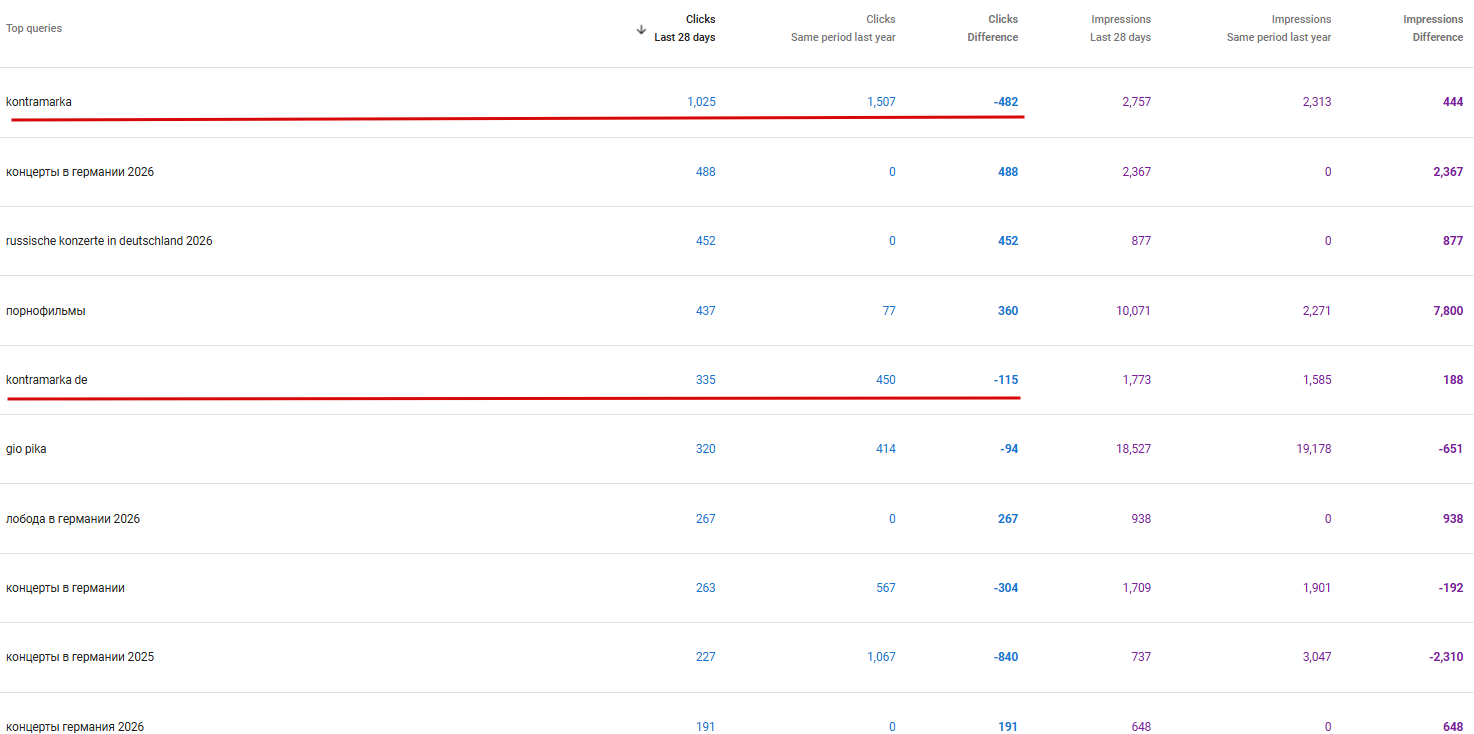The height and width of the screenshot is (734, 1474).
Task: Click the 335 clicks value for kontramarka de
Action: pos(706,380)
